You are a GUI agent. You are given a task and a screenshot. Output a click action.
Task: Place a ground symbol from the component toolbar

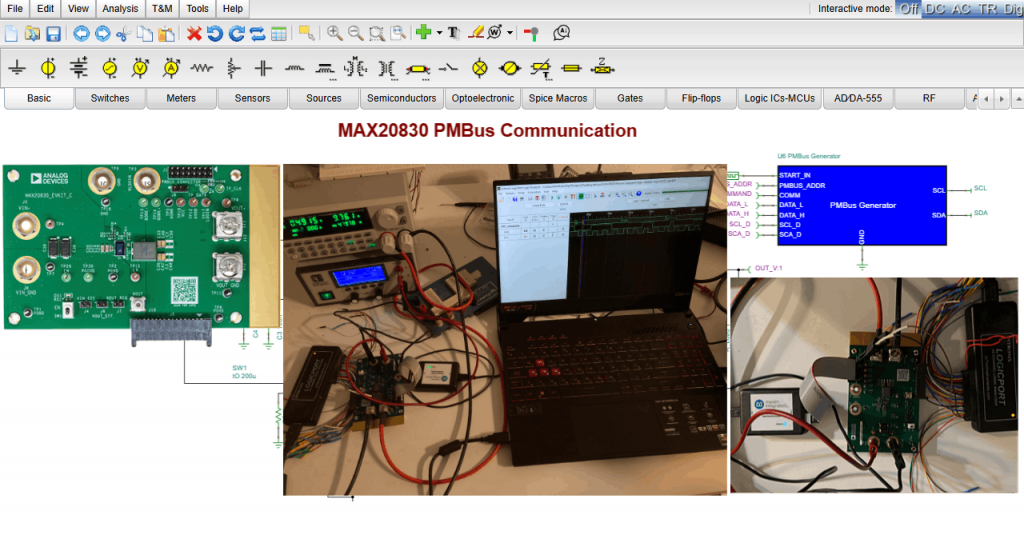17,68
